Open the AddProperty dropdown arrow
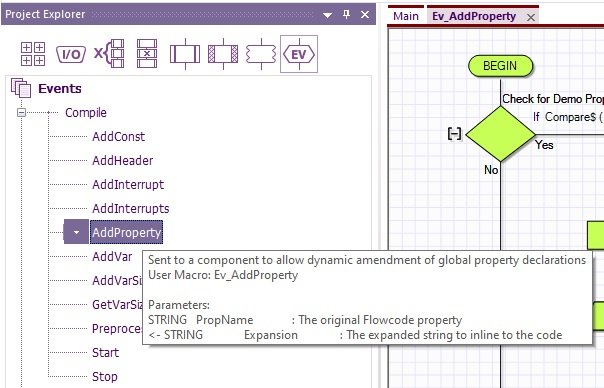Viewport: 604px width, 388px height. click(x=76, y=232)
